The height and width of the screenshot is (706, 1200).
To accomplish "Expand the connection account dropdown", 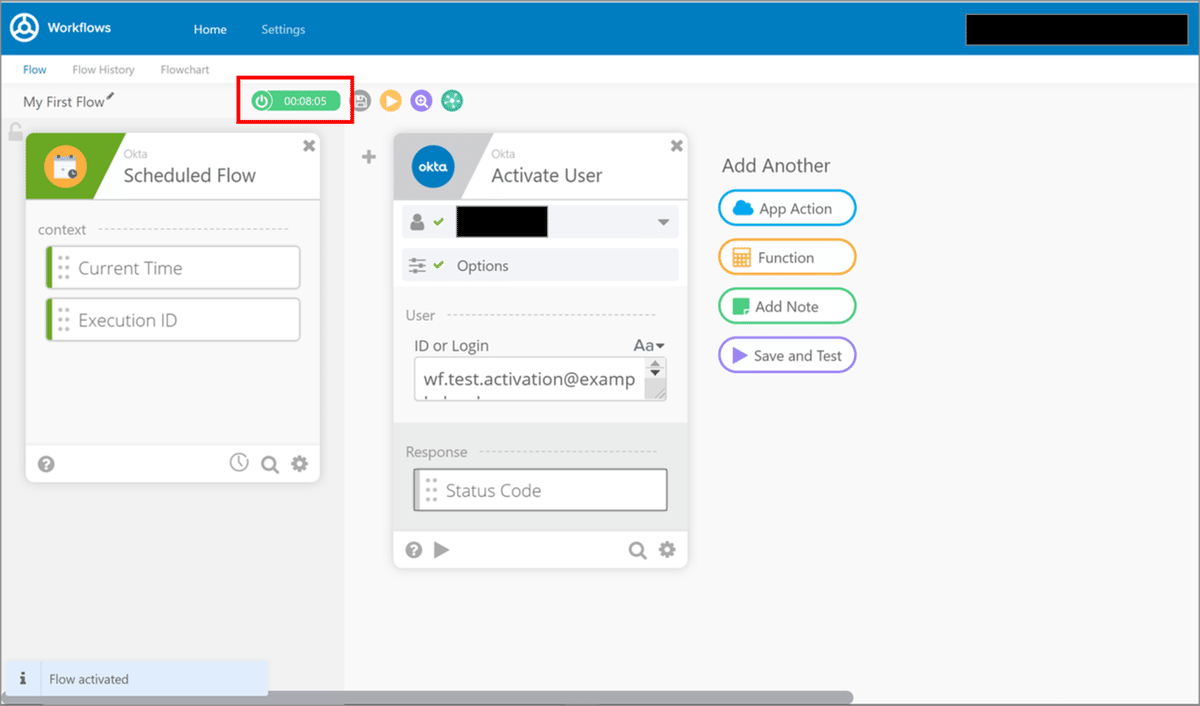I will (663, 222).
